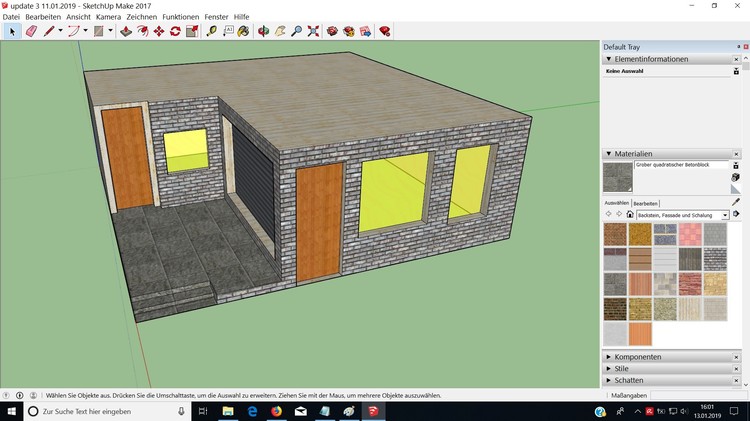Open the Zeichnen menu
750x421 pixels.
[x=142, y=17]
